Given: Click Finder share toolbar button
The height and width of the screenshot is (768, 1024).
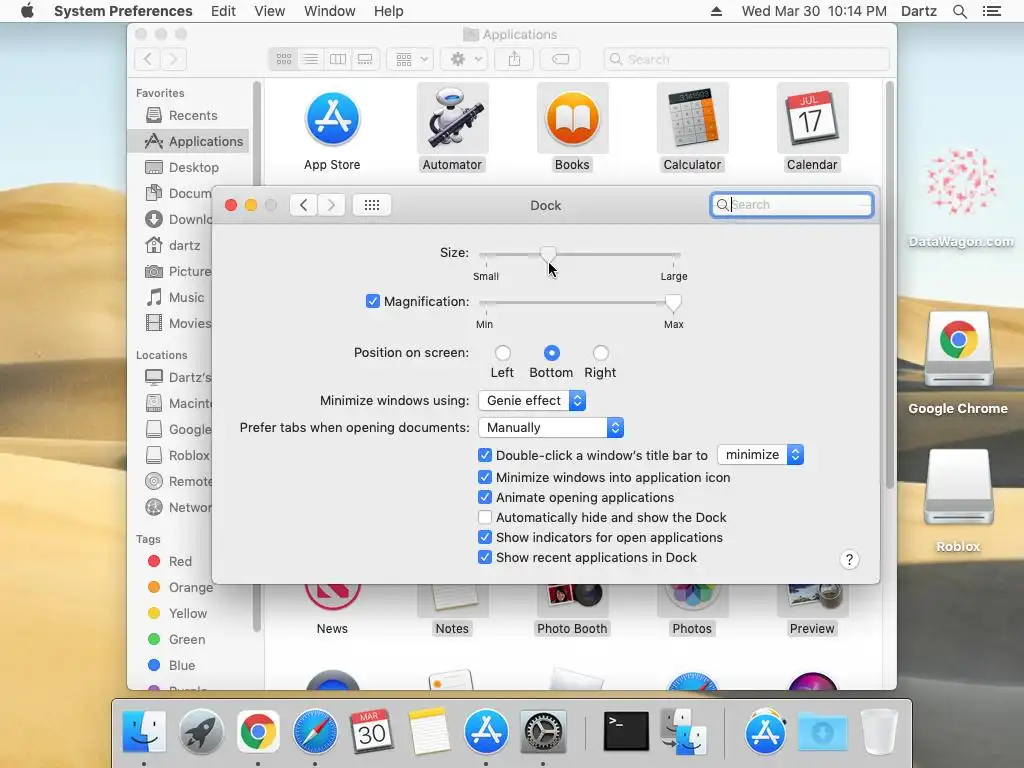Looking at the screenshot, I should point(515,59).
